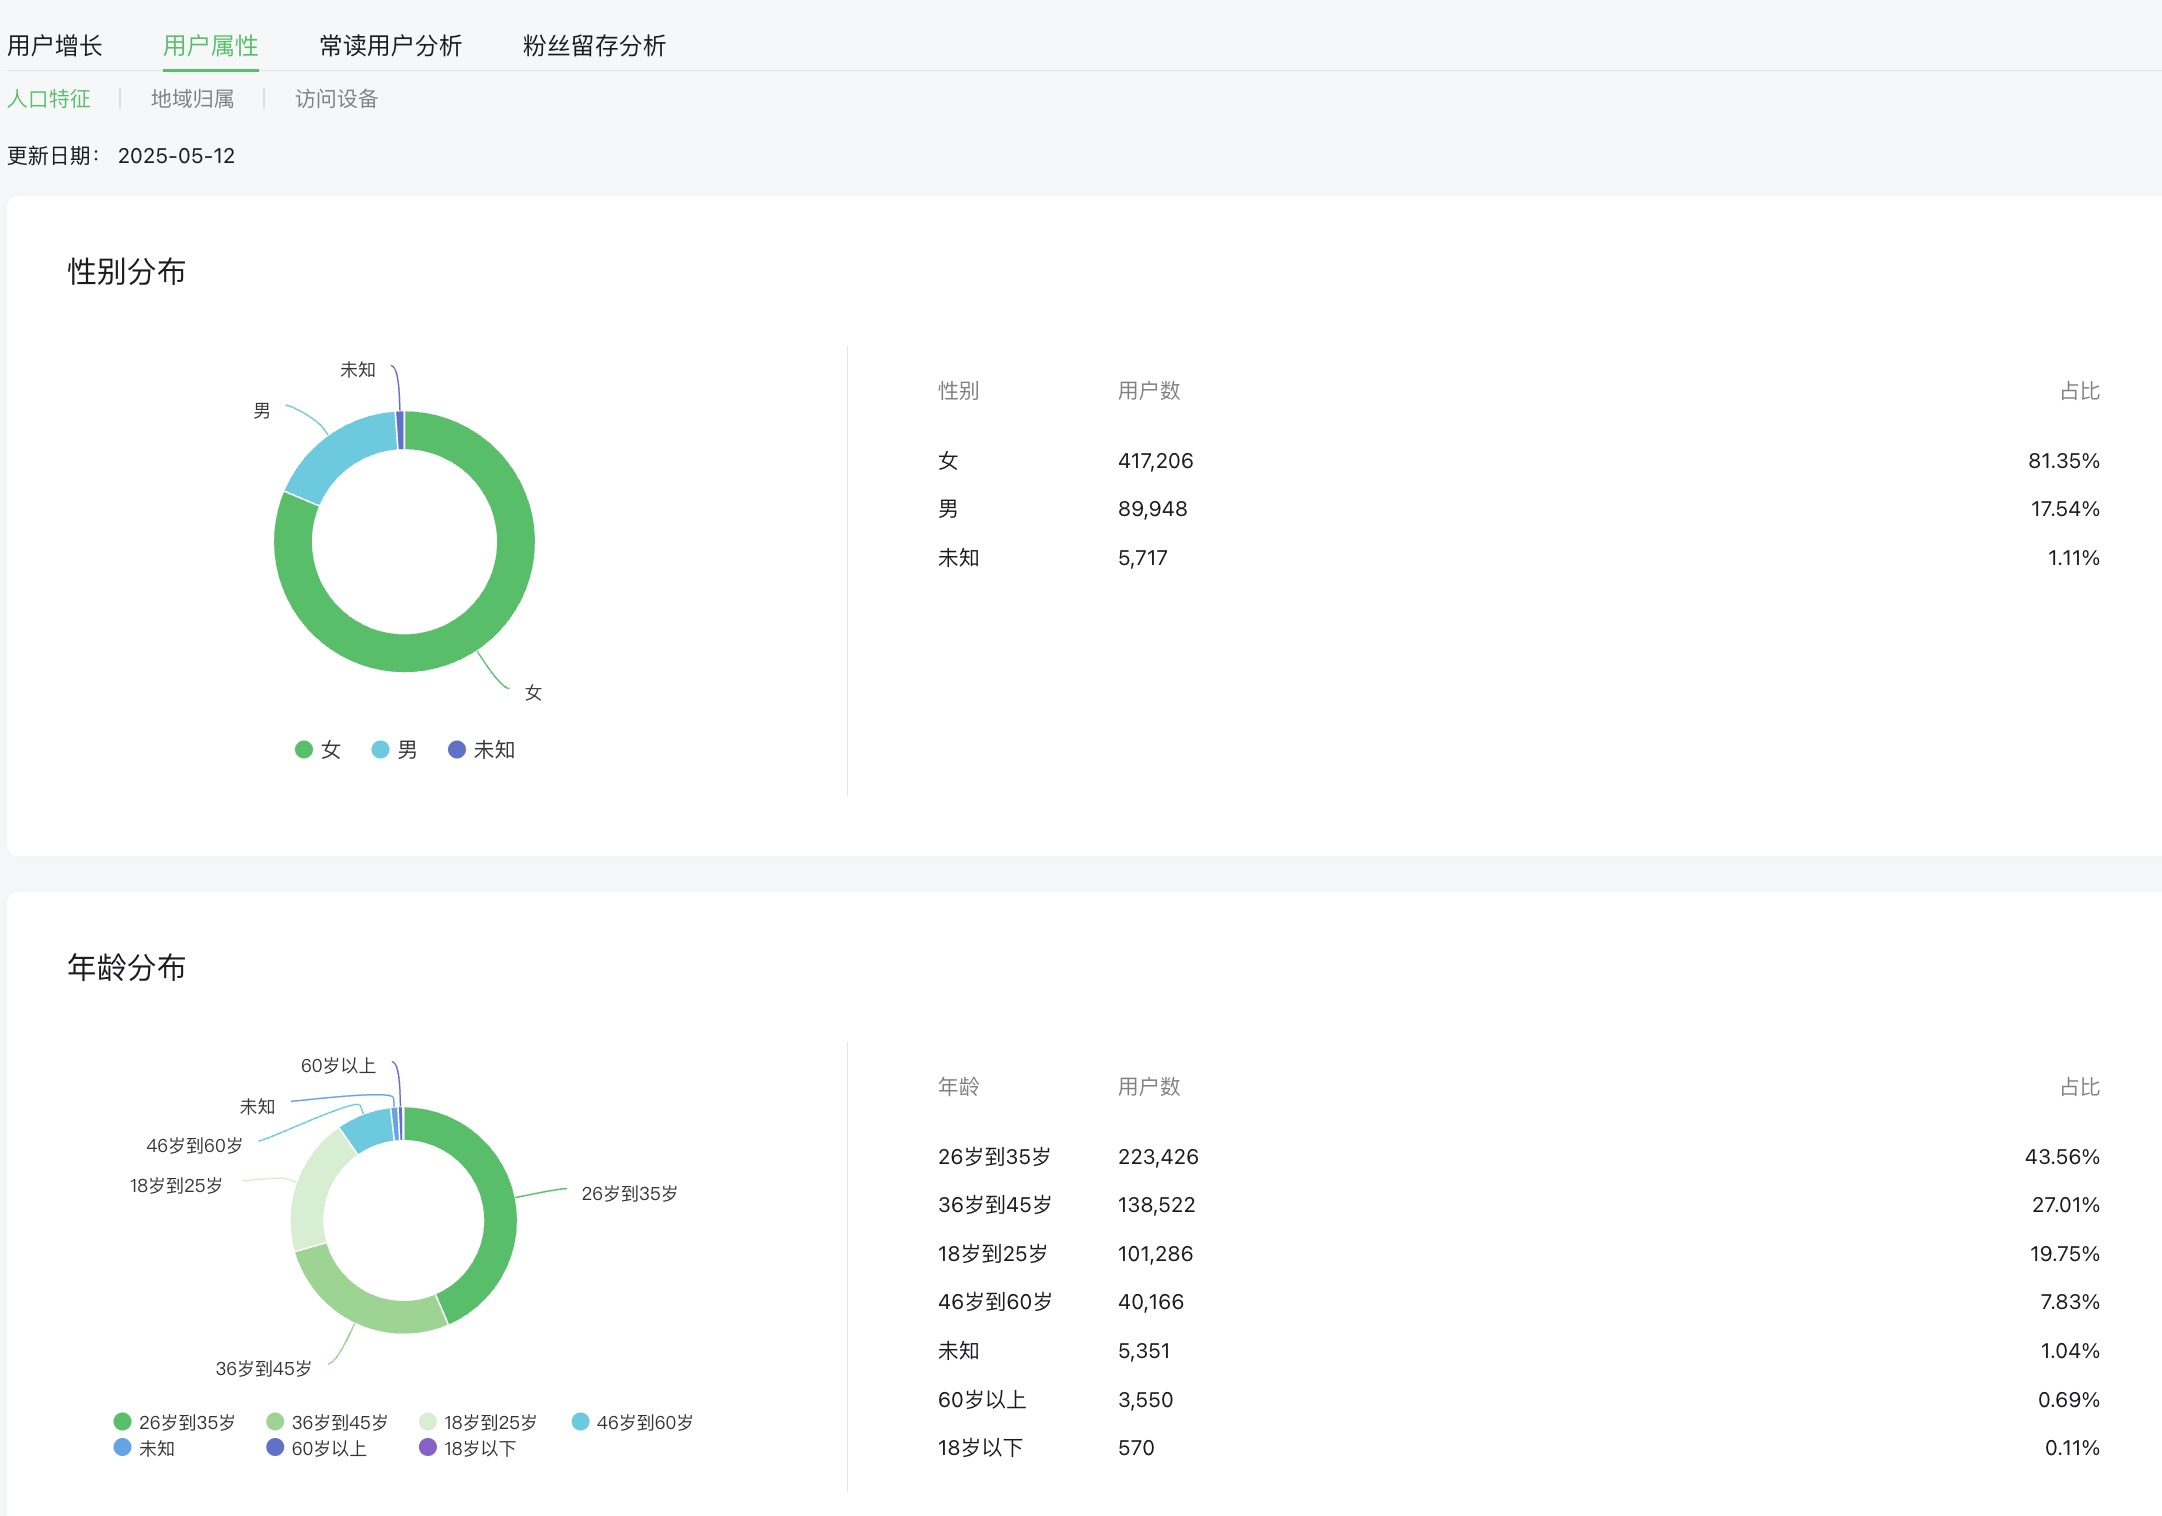Open the 用户增长 tab

[55, 46]
